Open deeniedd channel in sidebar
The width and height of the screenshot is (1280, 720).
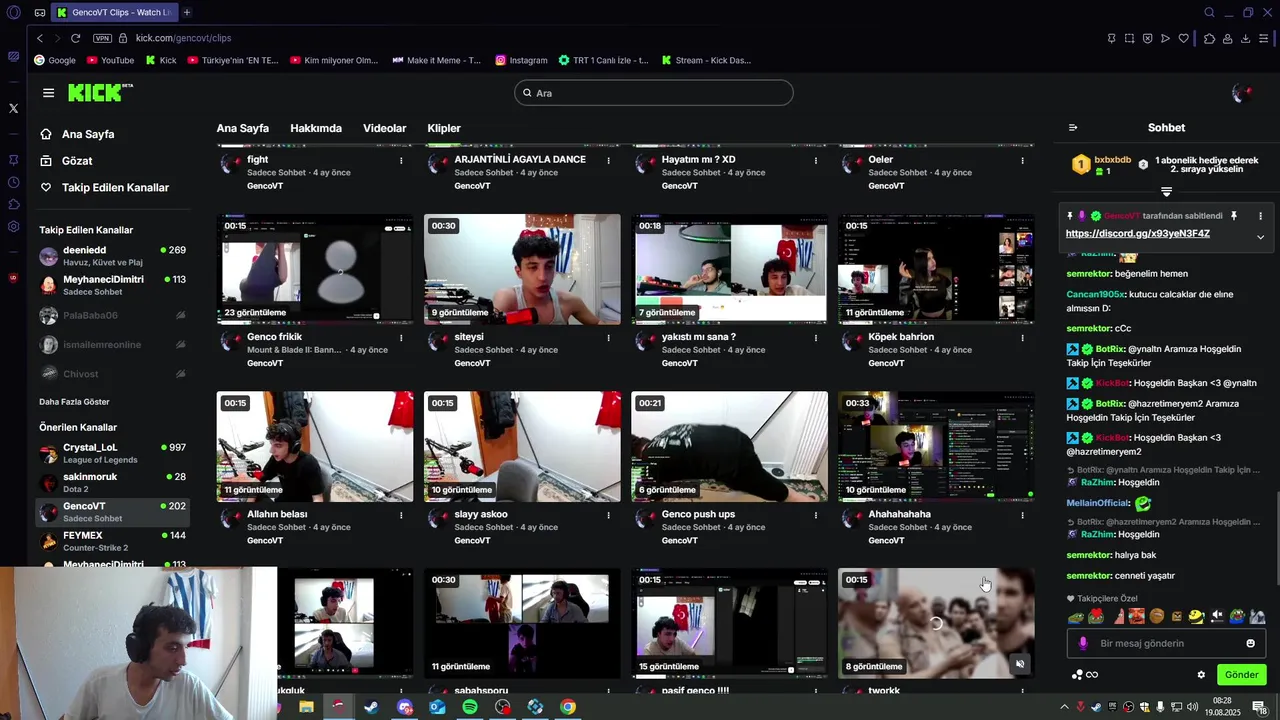click(x=112, y=255)
